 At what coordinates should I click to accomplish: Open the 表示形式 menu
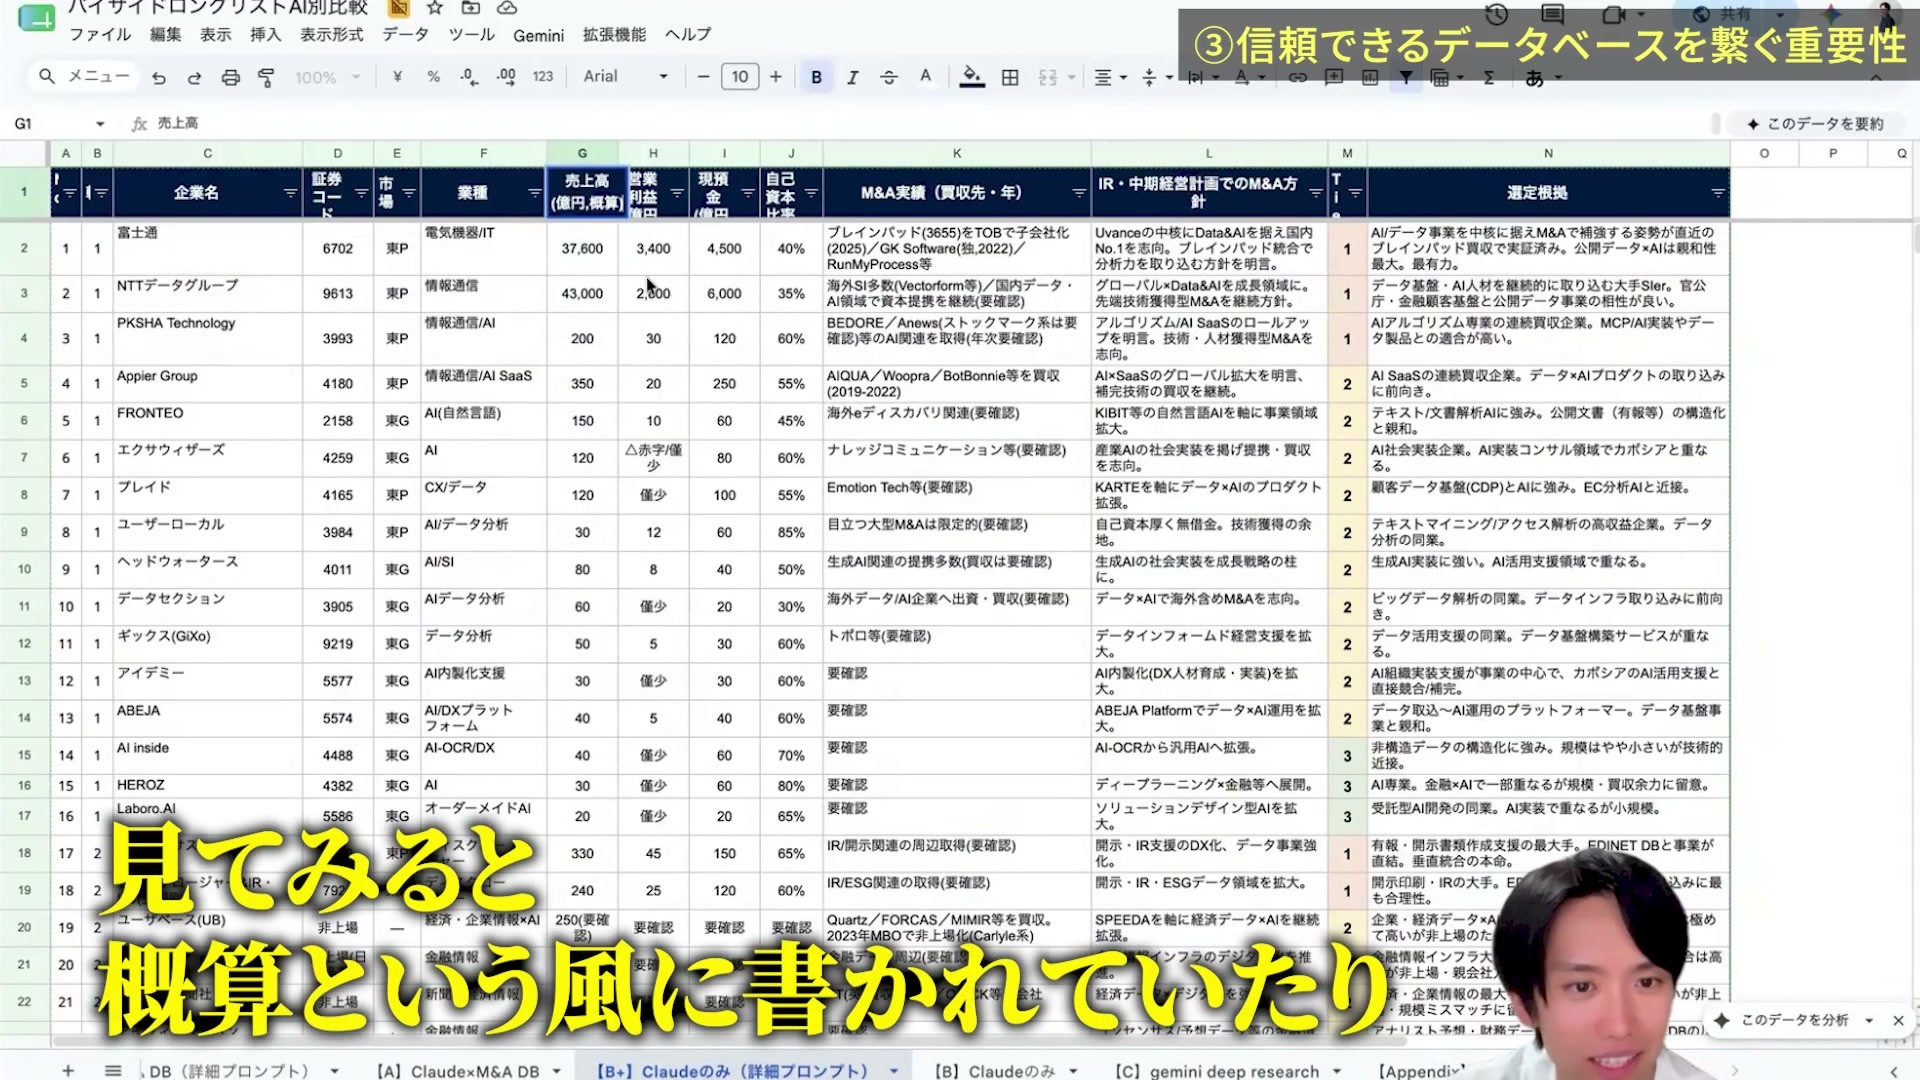coord(332,34)
